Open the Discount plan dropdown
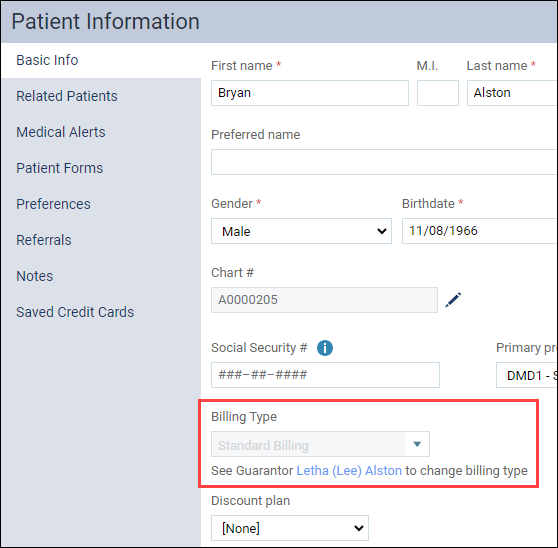 pyautogui.click(x=290, y=528)
